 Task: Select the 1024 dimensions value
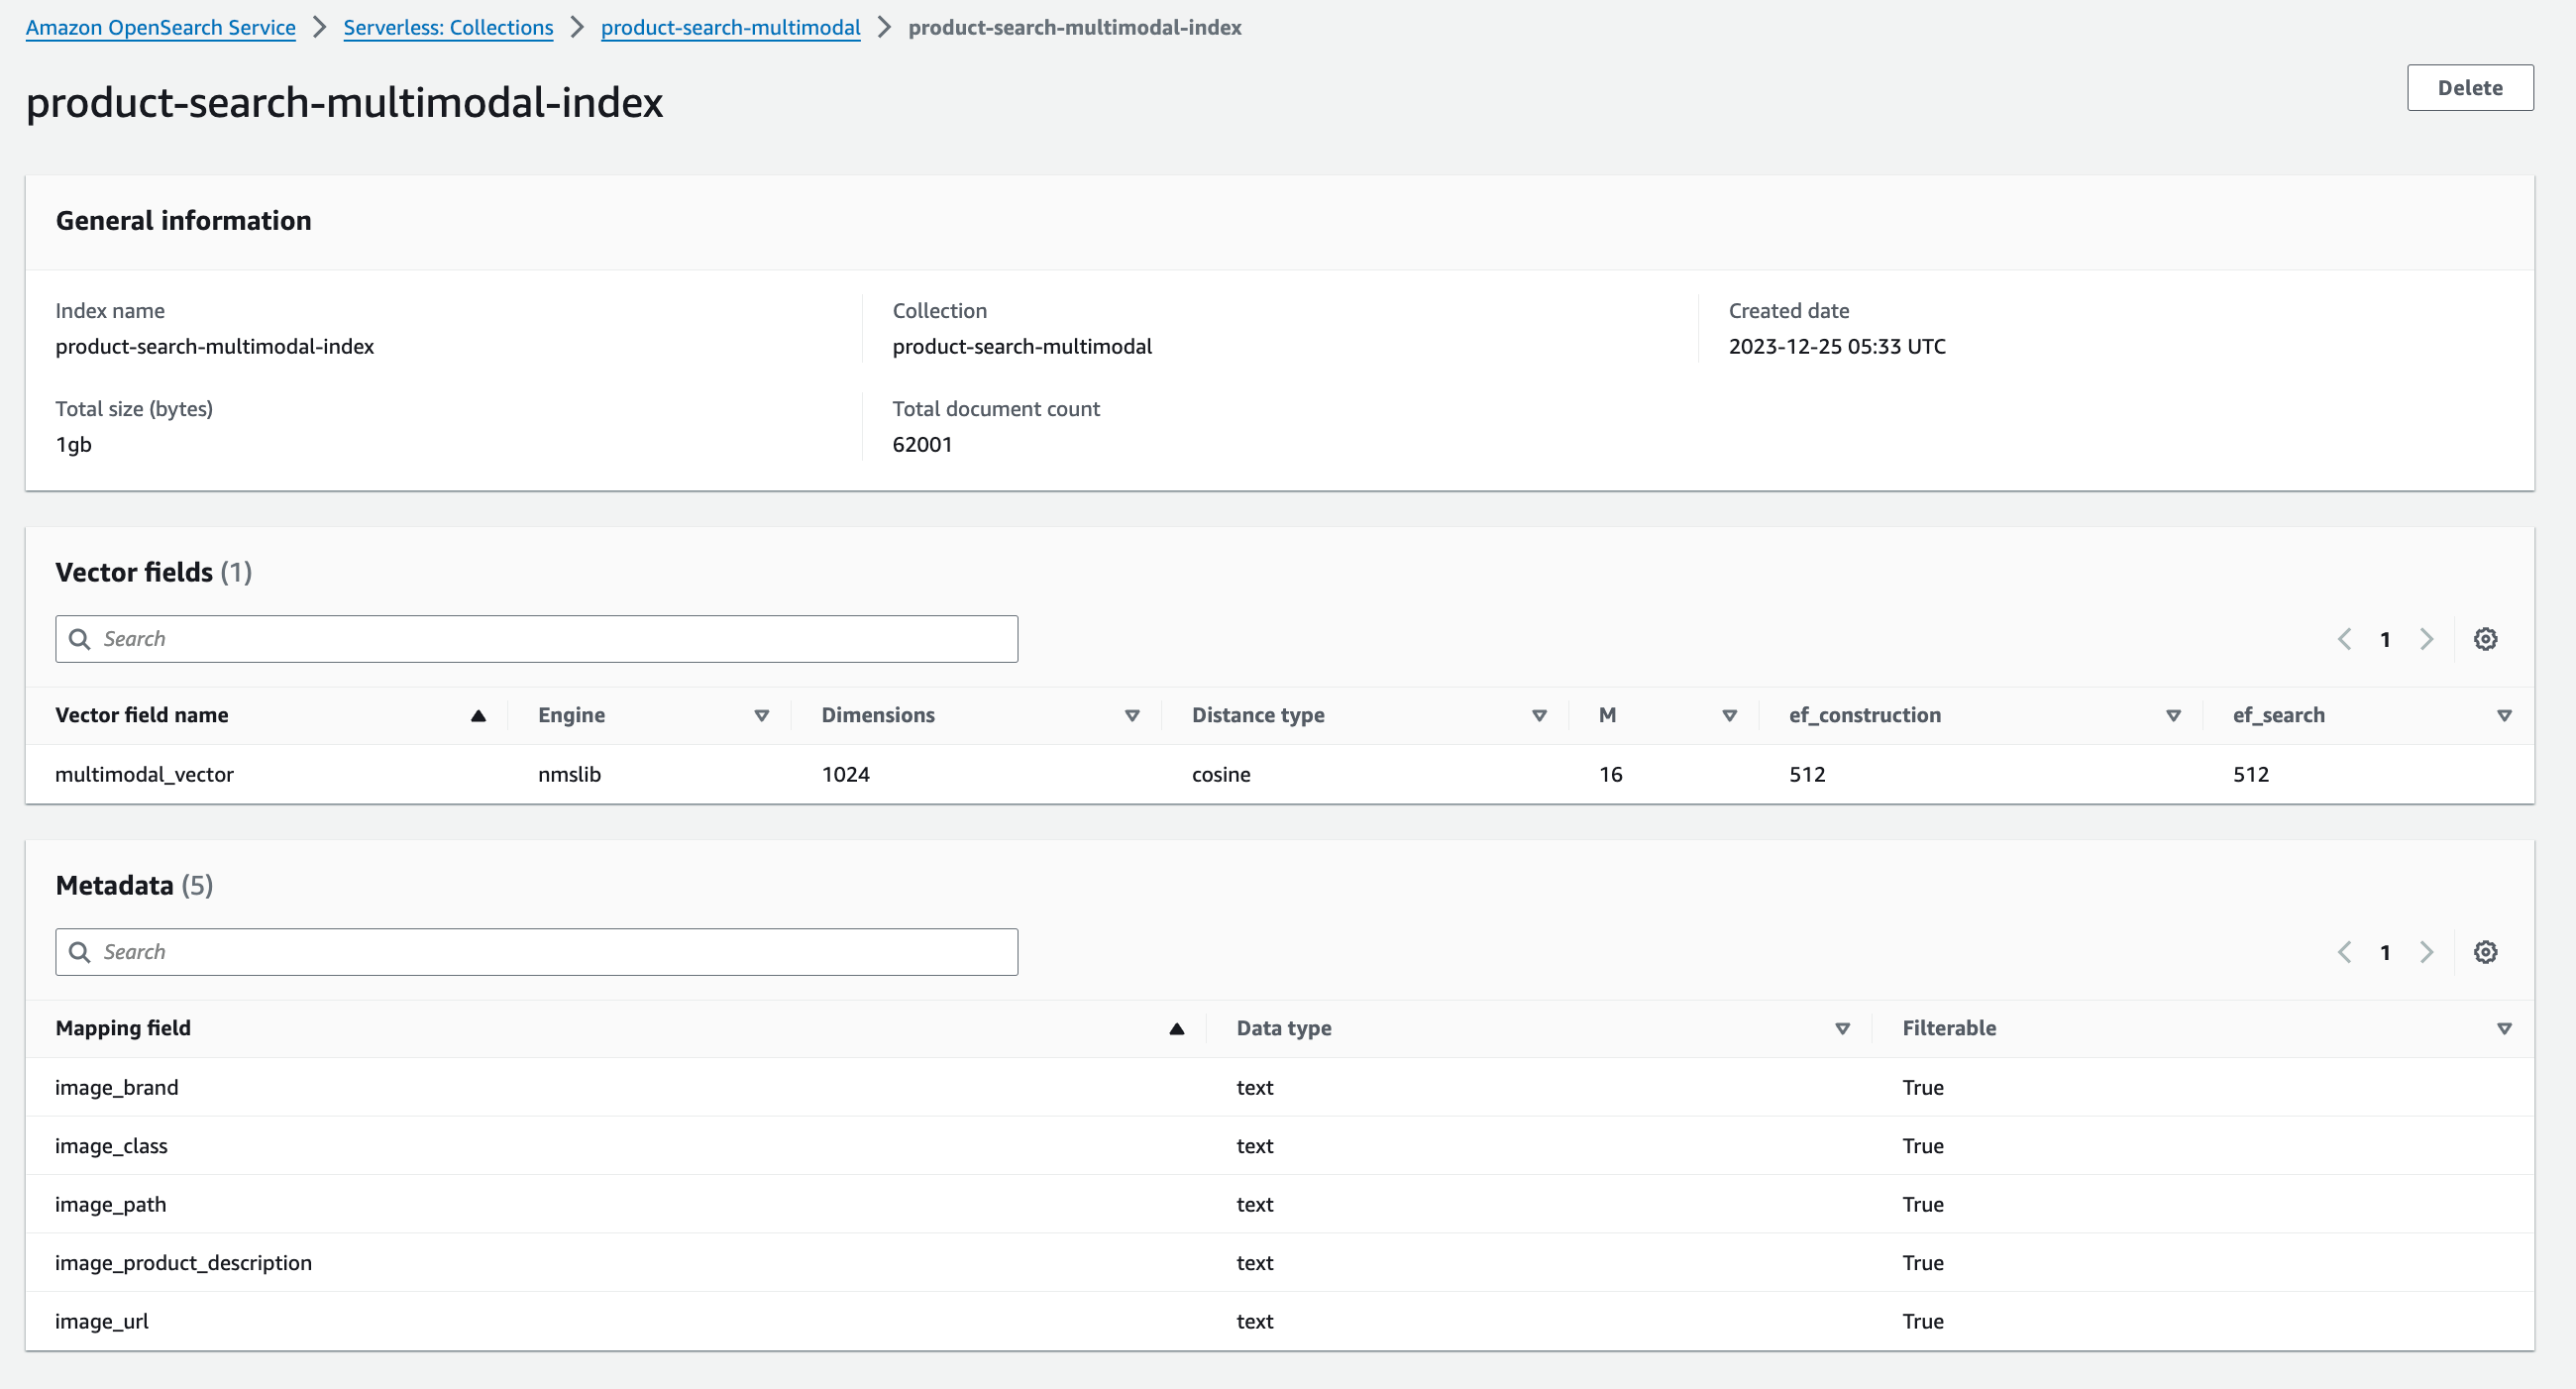click(x=846, y=774)
